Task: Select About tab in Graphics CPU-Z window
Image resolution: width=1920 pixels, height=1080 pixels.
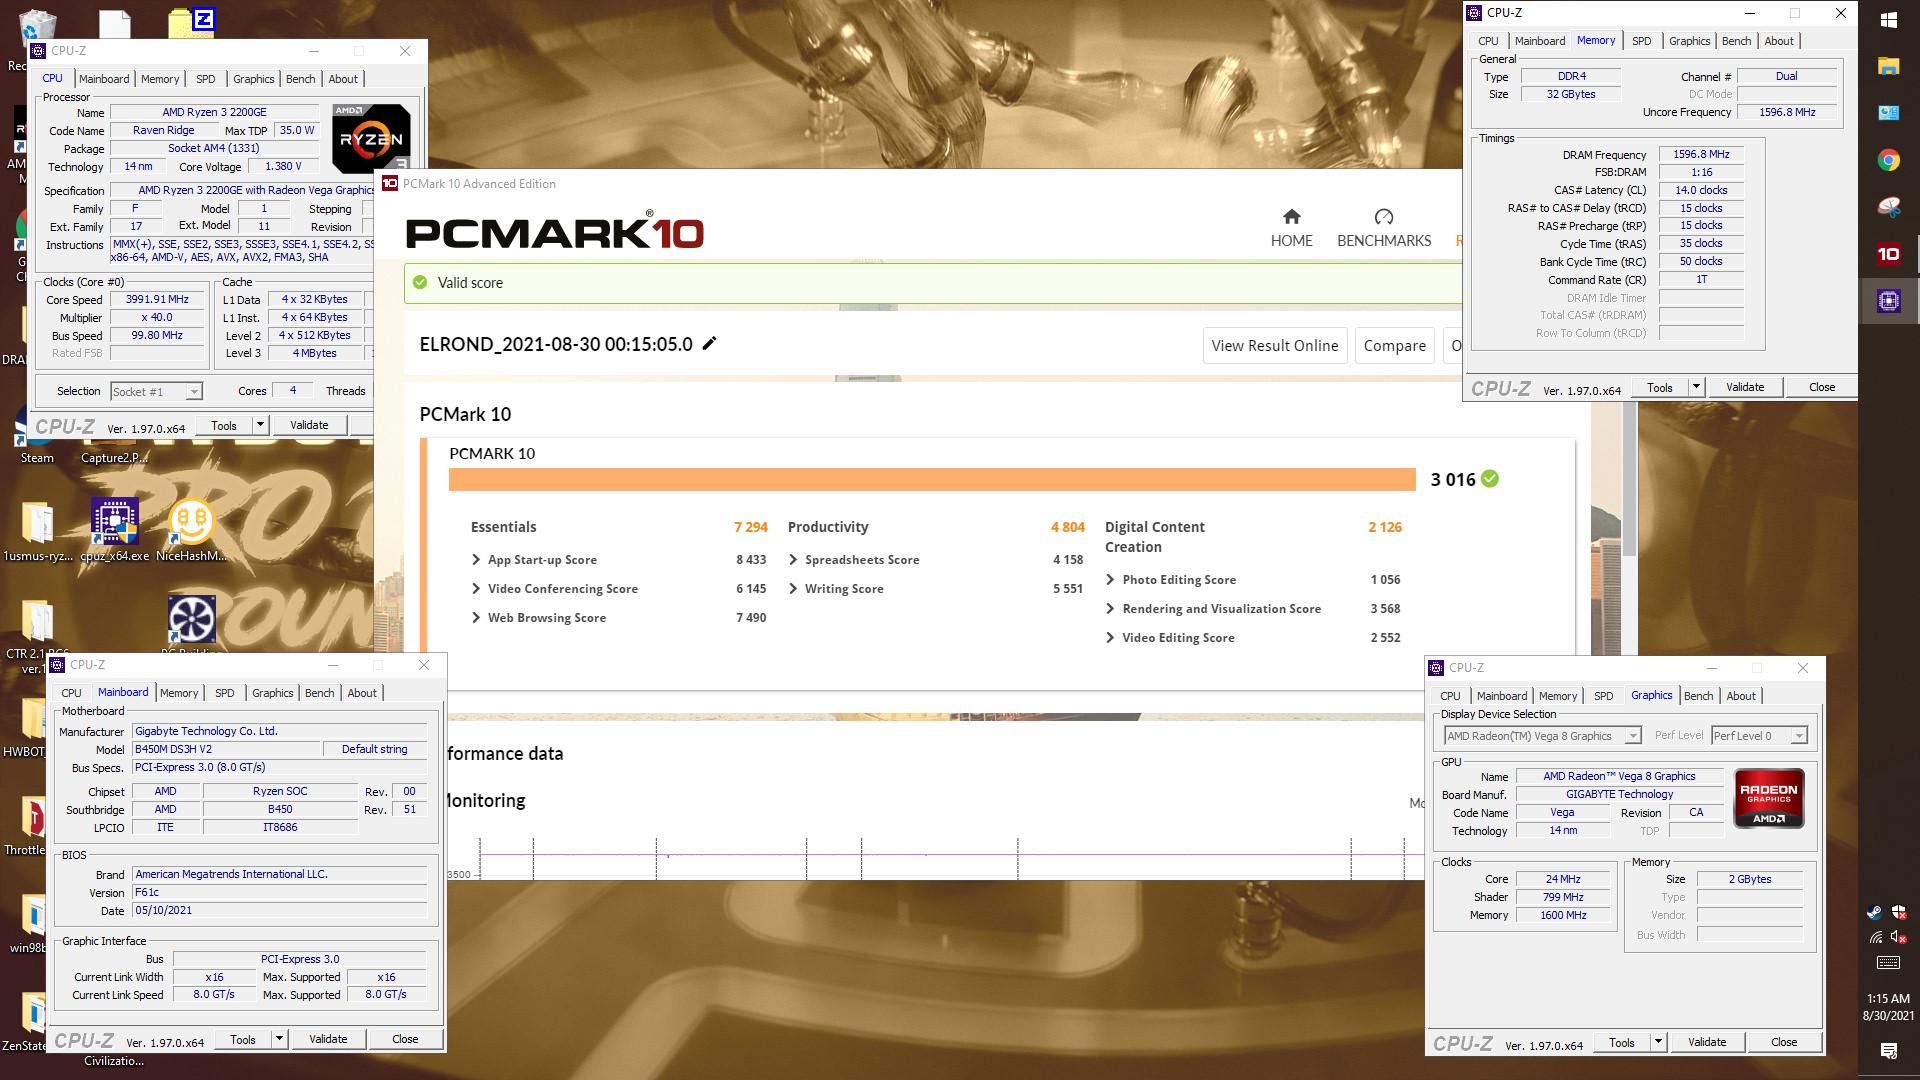Action: point(1740,696)
